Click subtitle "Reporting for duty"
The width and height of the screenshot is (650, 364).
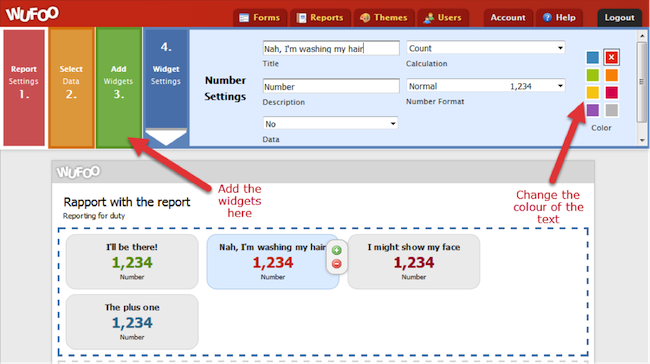click(94, 216)
